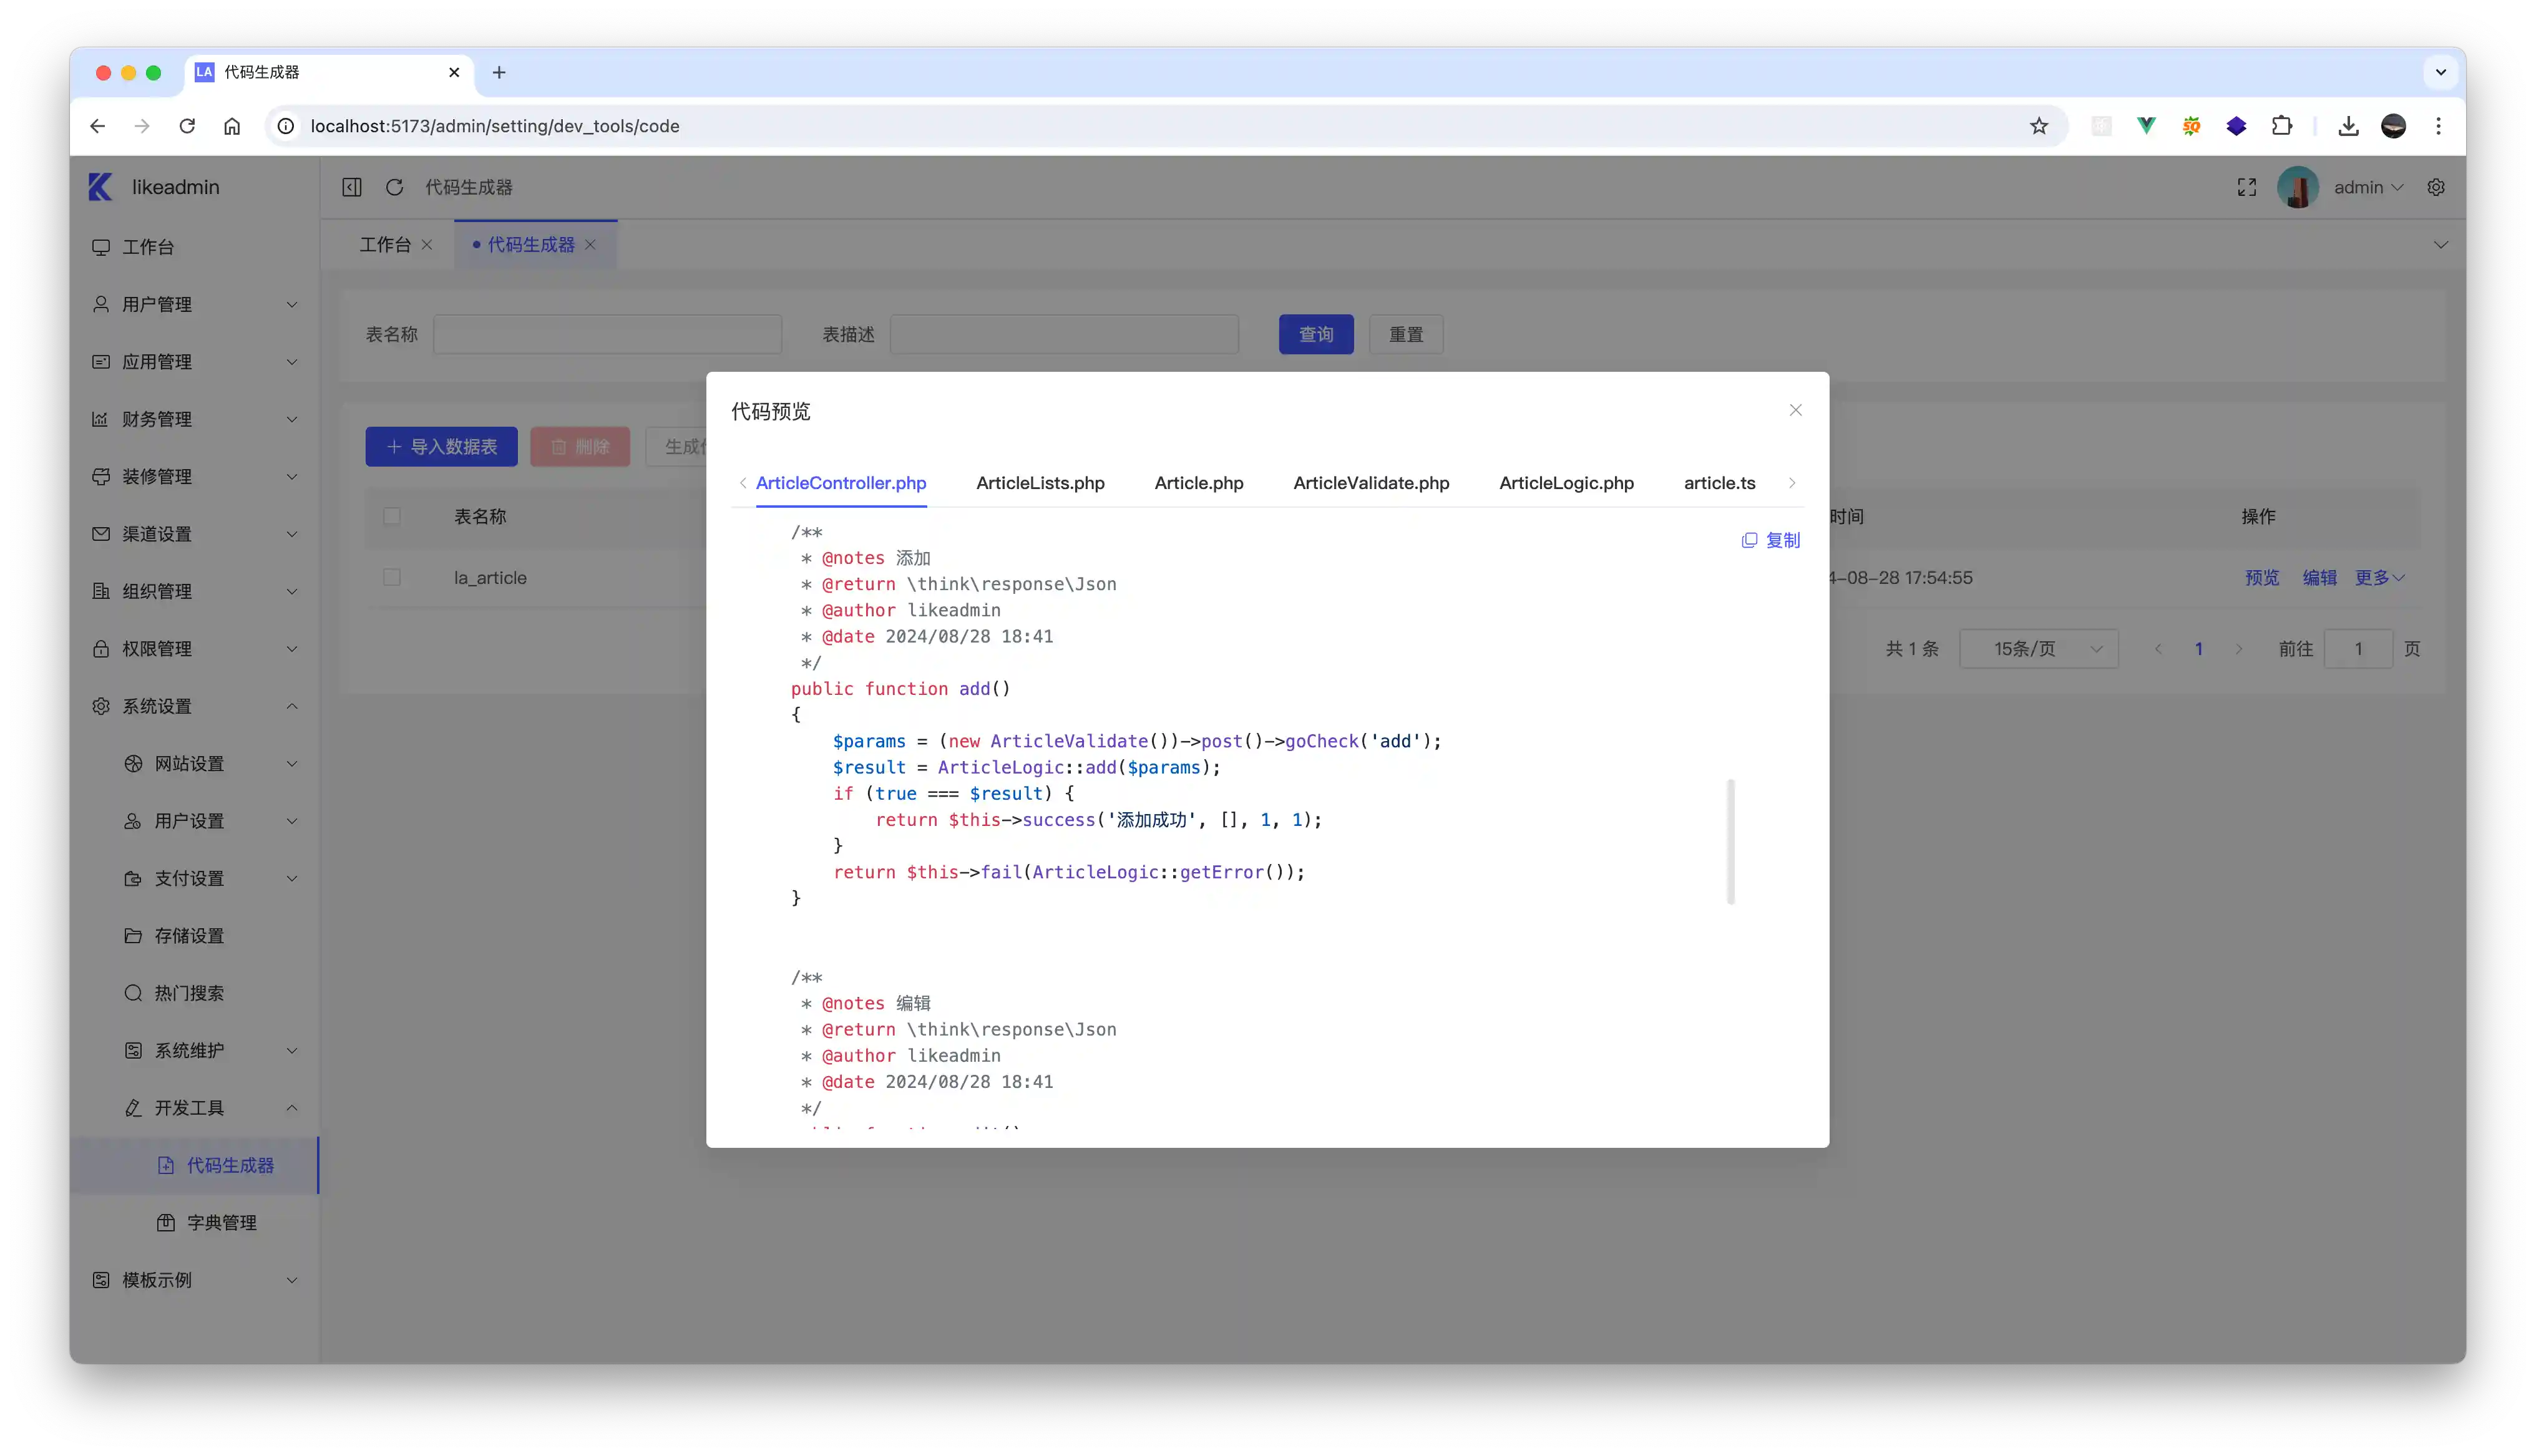Open the layout settings gear icon
This screenshot has width=2536, height=1456.
(2436, 187)
